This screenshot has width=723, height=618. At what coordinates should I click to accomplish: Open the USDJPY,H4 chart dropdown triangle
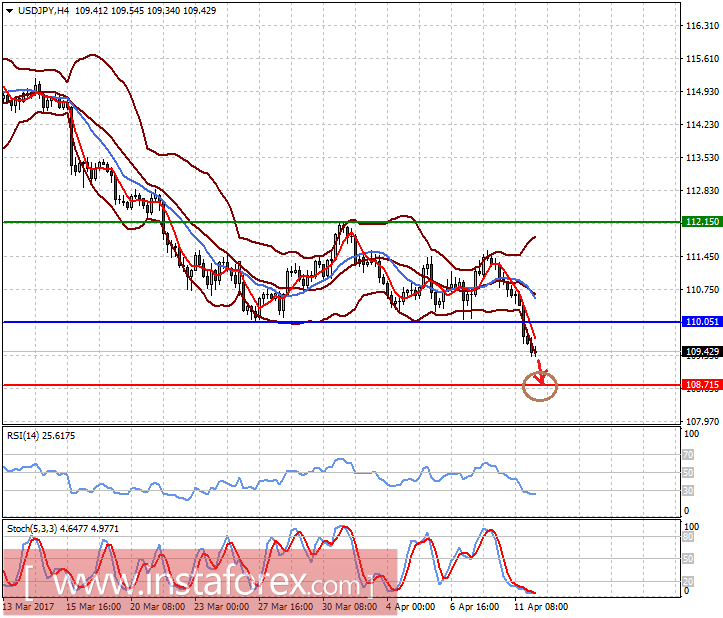coord(9,11)
